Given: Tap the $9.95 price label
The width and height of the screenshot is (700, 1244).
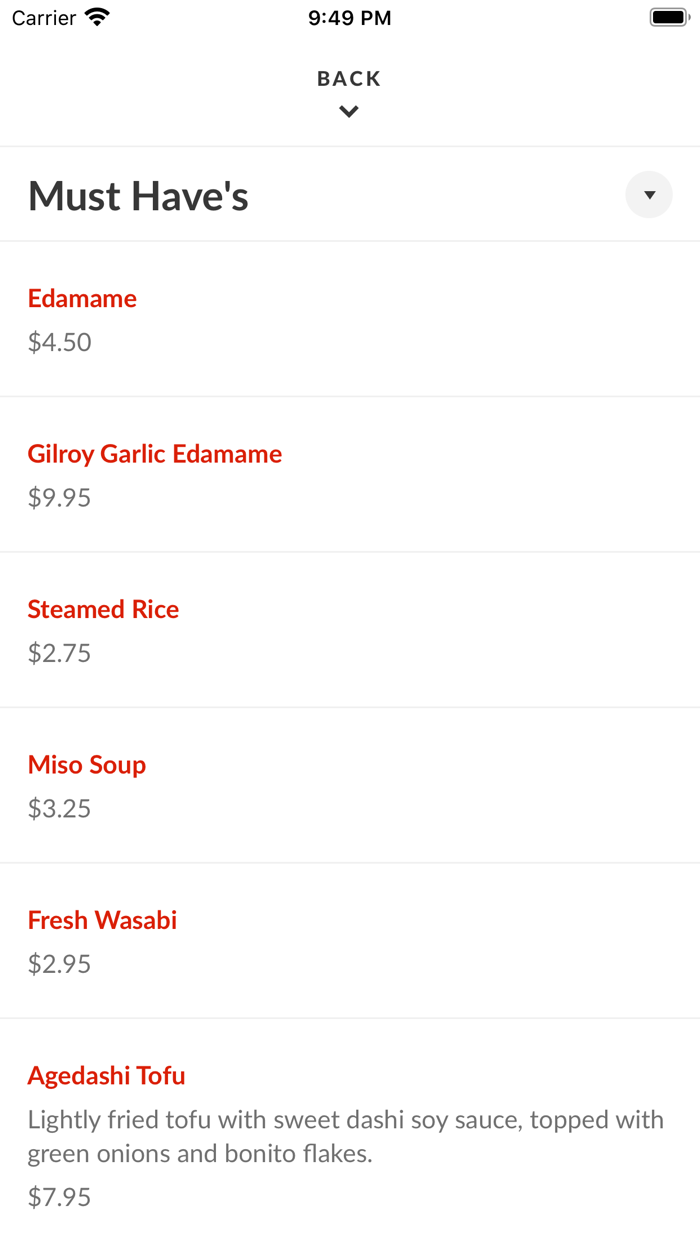Looking at the screenshot, I should tap(59, 497).
